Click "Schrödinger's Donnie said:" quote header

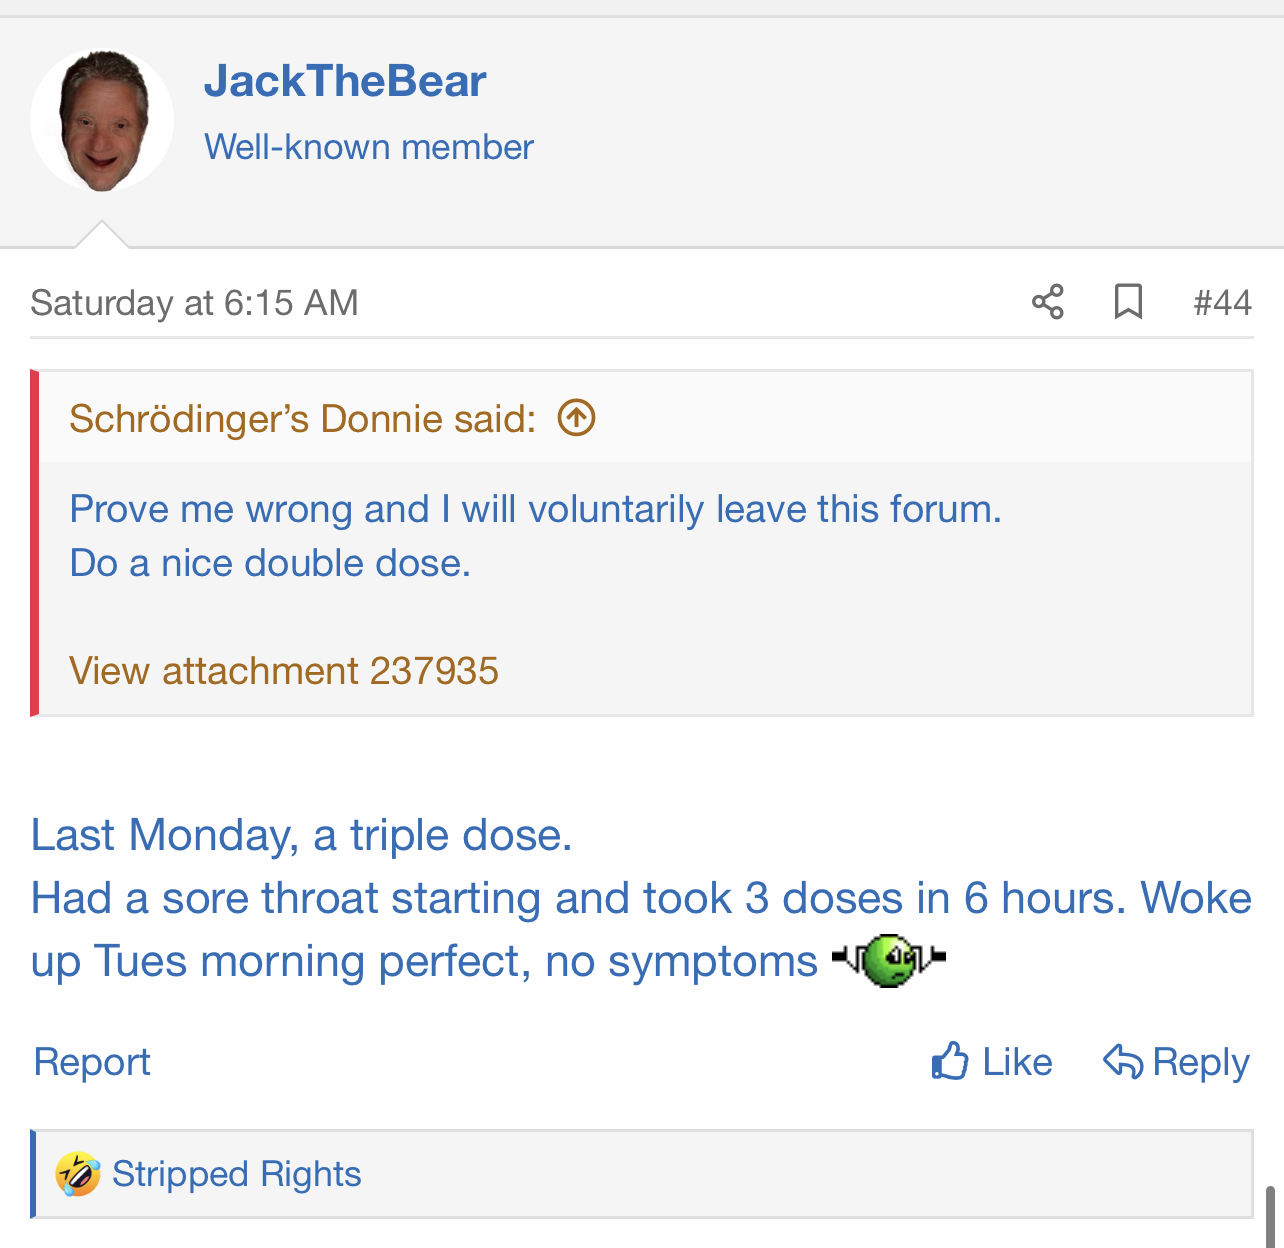point(302,419)
